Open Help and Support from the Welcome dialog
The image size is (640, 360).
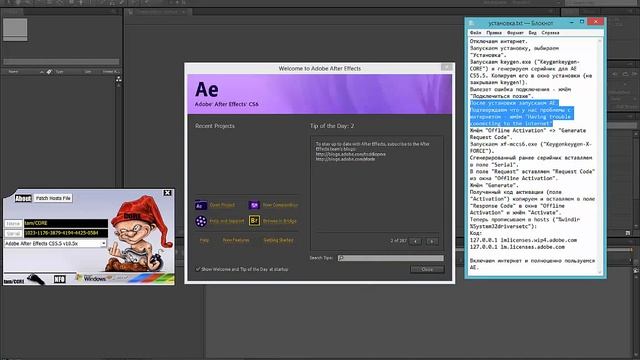click(227, 221)
